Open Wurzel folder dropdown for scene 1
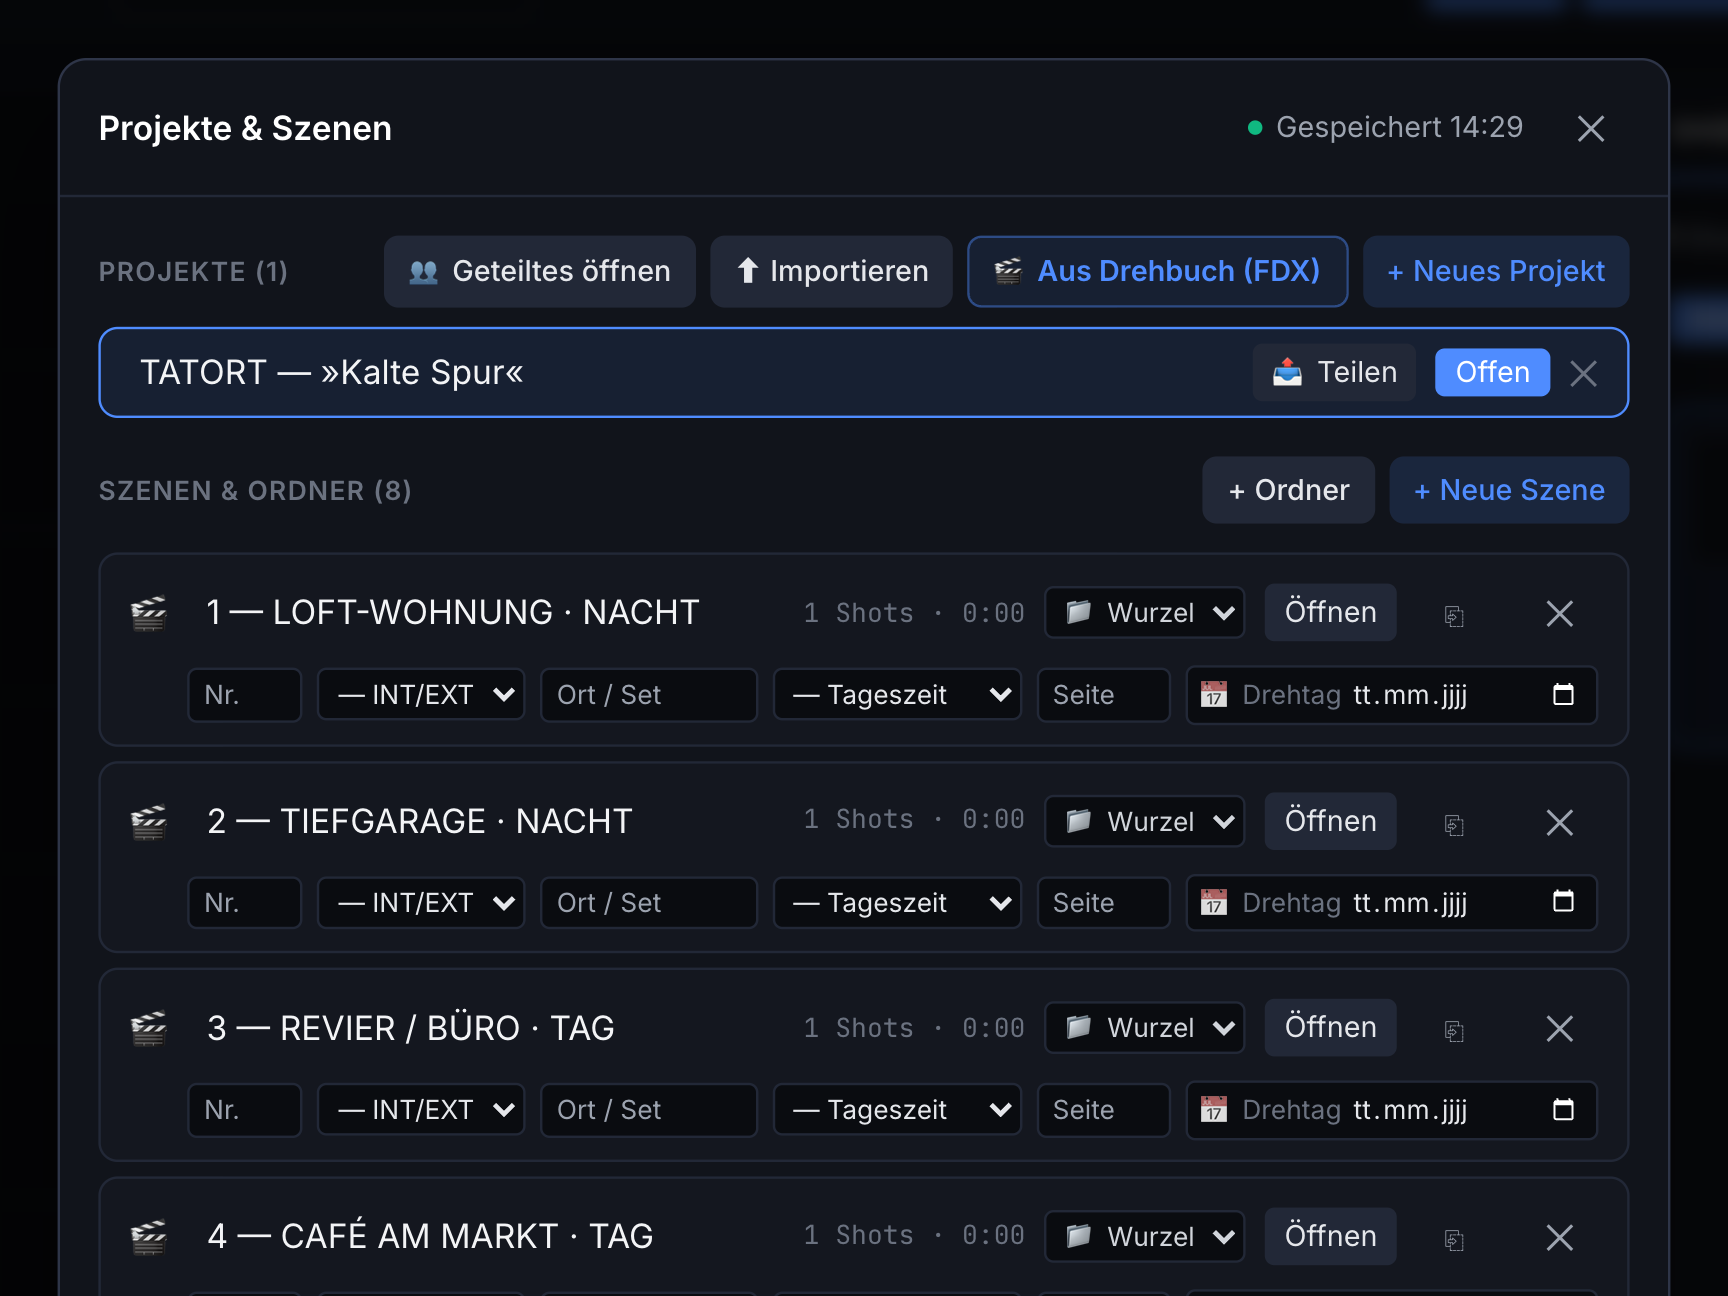This screenshot has height=1296, width=1728. coord(1145,612)
